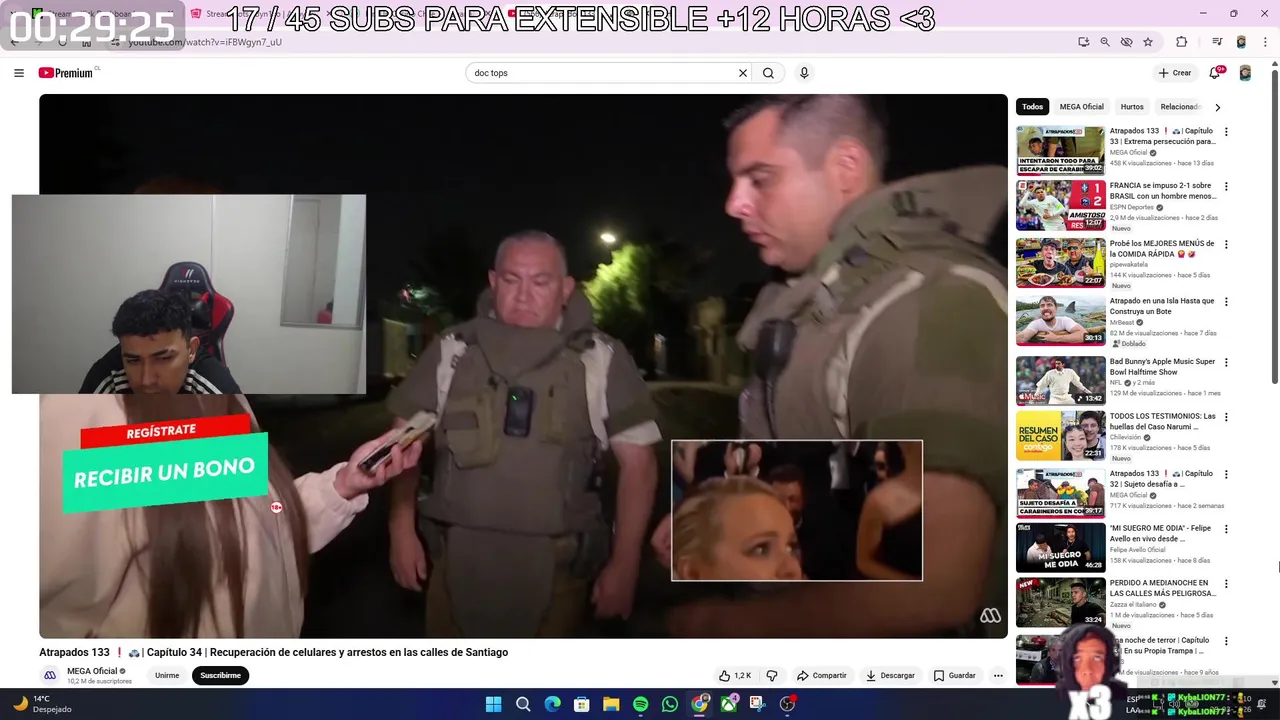Screen dimensions: 1280x720
Task: Open more actions ellipsis under video
Action: [998, 676]
